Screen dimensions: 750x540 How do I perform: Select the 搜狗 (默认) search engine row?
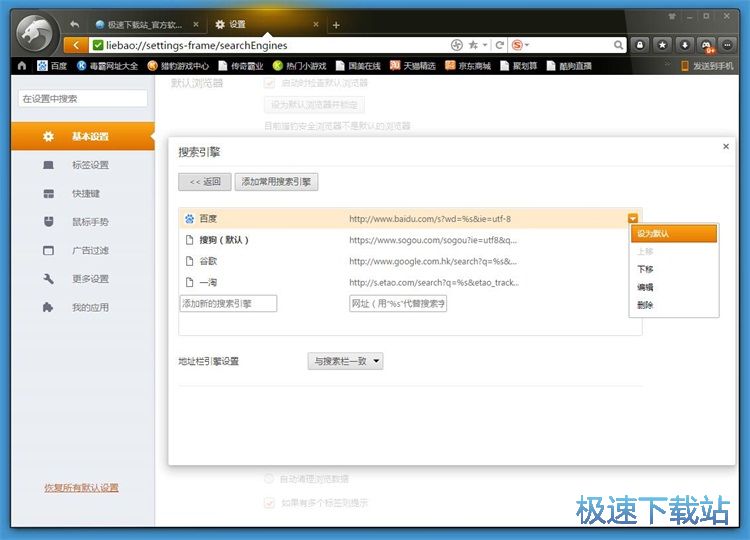[410, 240]
